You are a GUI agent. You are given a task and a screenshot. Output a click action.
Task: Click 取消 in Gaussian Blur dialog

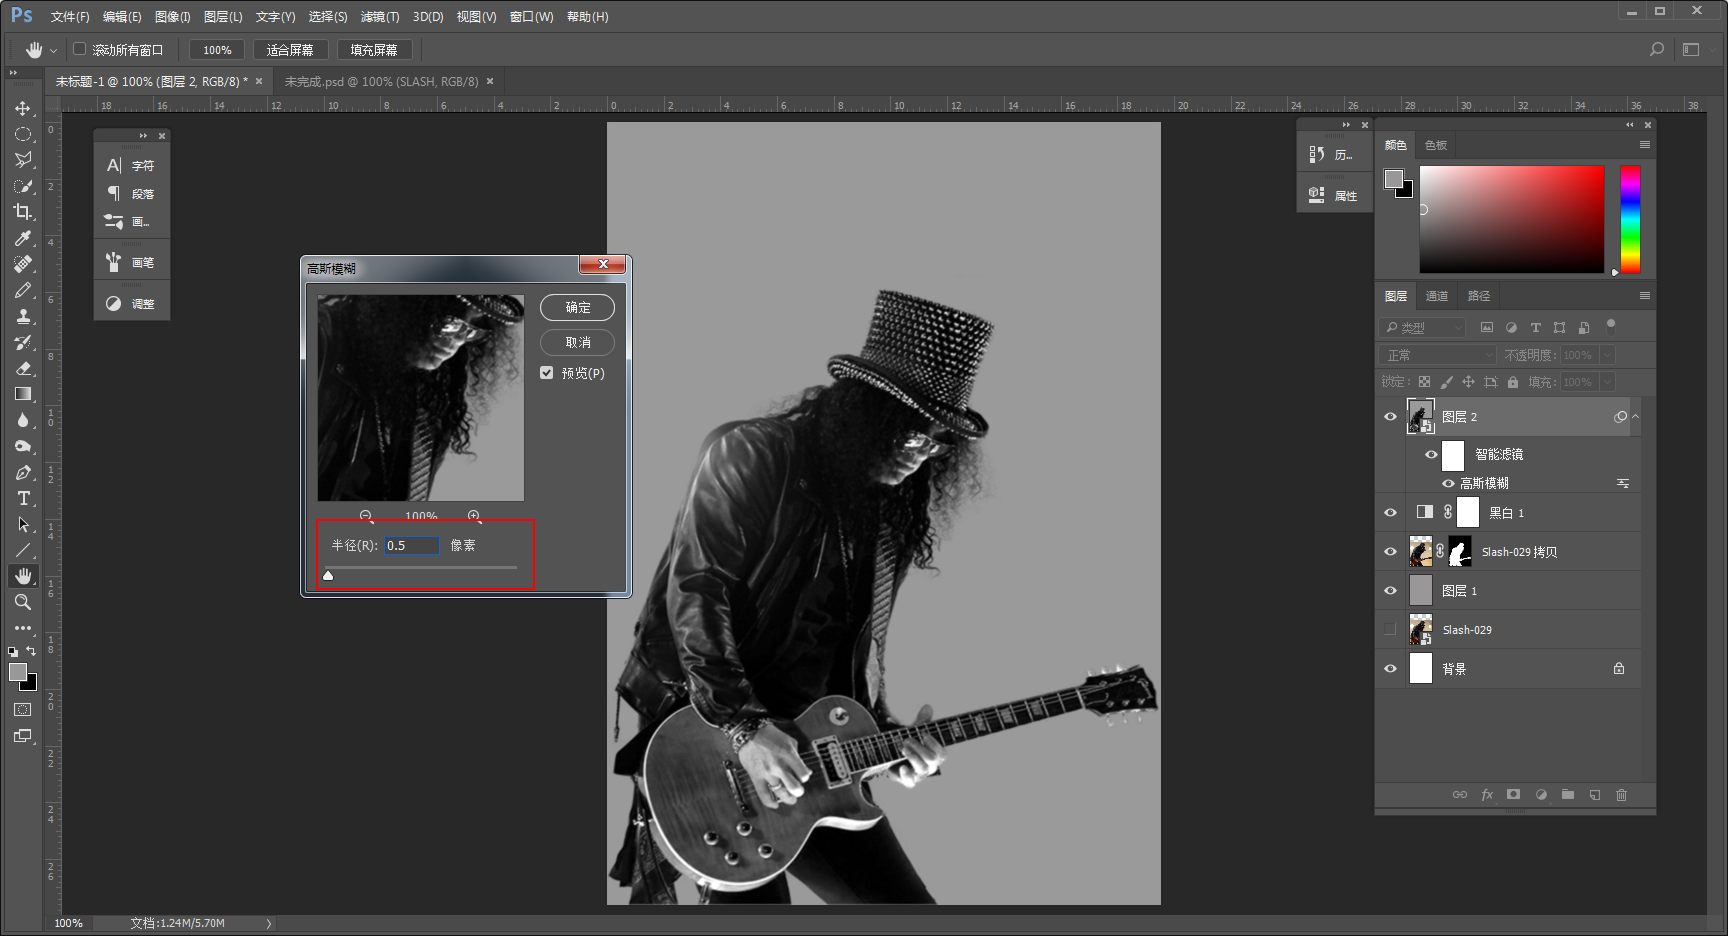pyautogui.click(x=577, y=342)
